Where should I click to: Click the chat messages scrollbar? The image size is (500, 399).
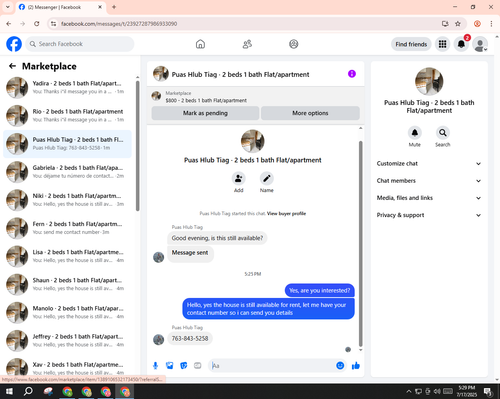tap(360, 244)
